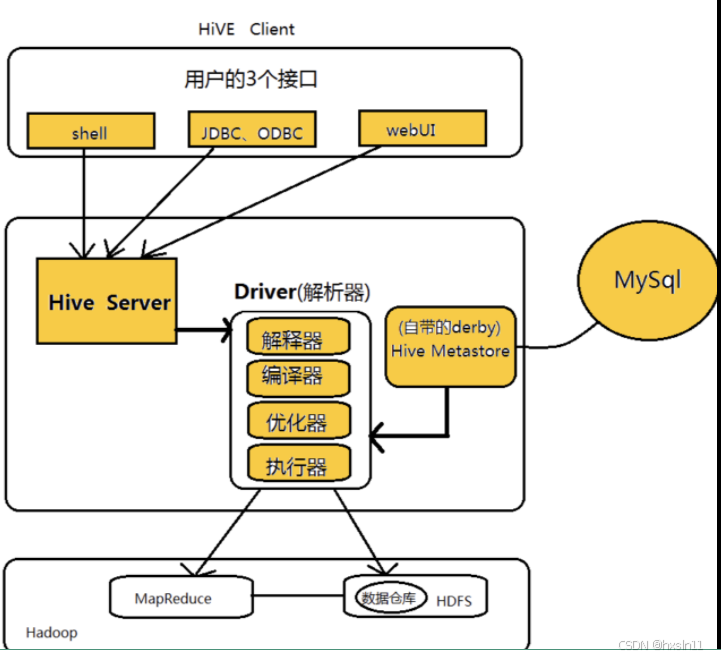This screenshot has height=658, width=721.
Task: Select the 编译器 component
Action: coord(298,378)
